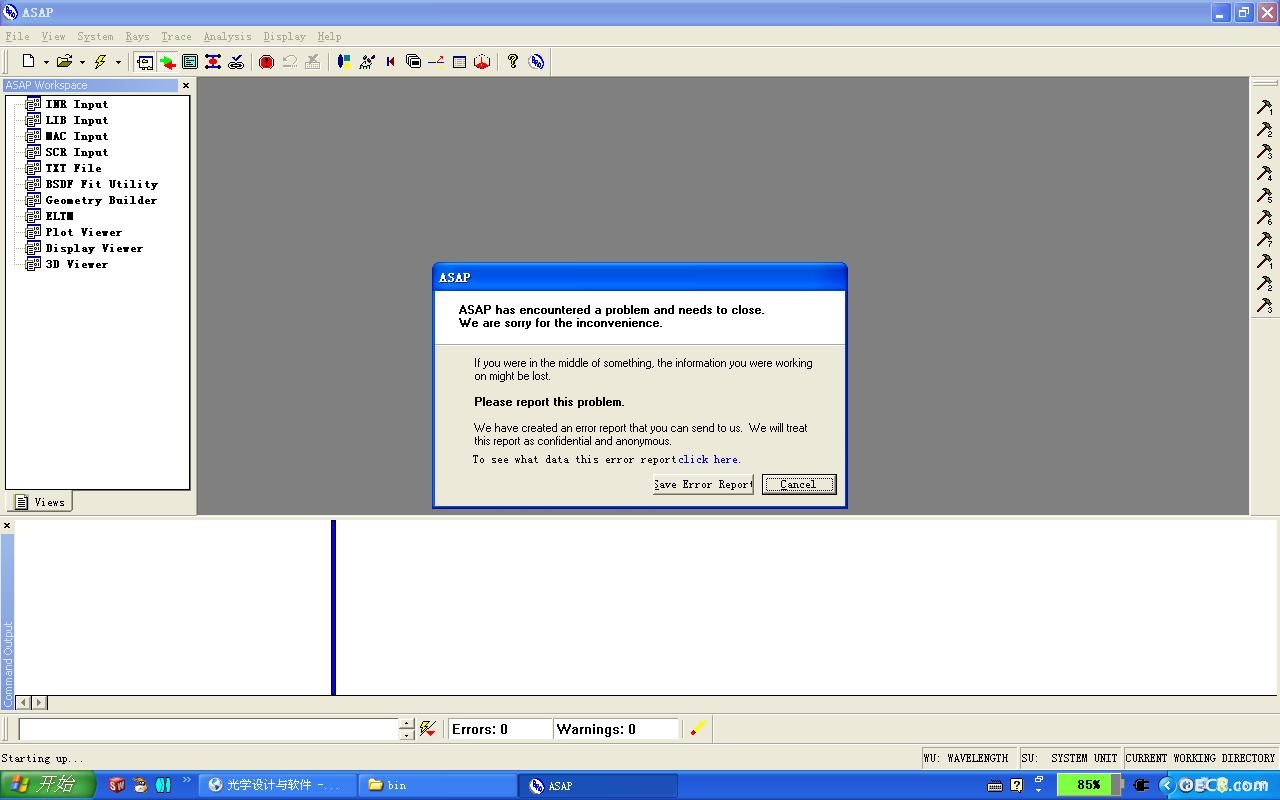Click the eraser icon beside Warnings count

[698, 729]
